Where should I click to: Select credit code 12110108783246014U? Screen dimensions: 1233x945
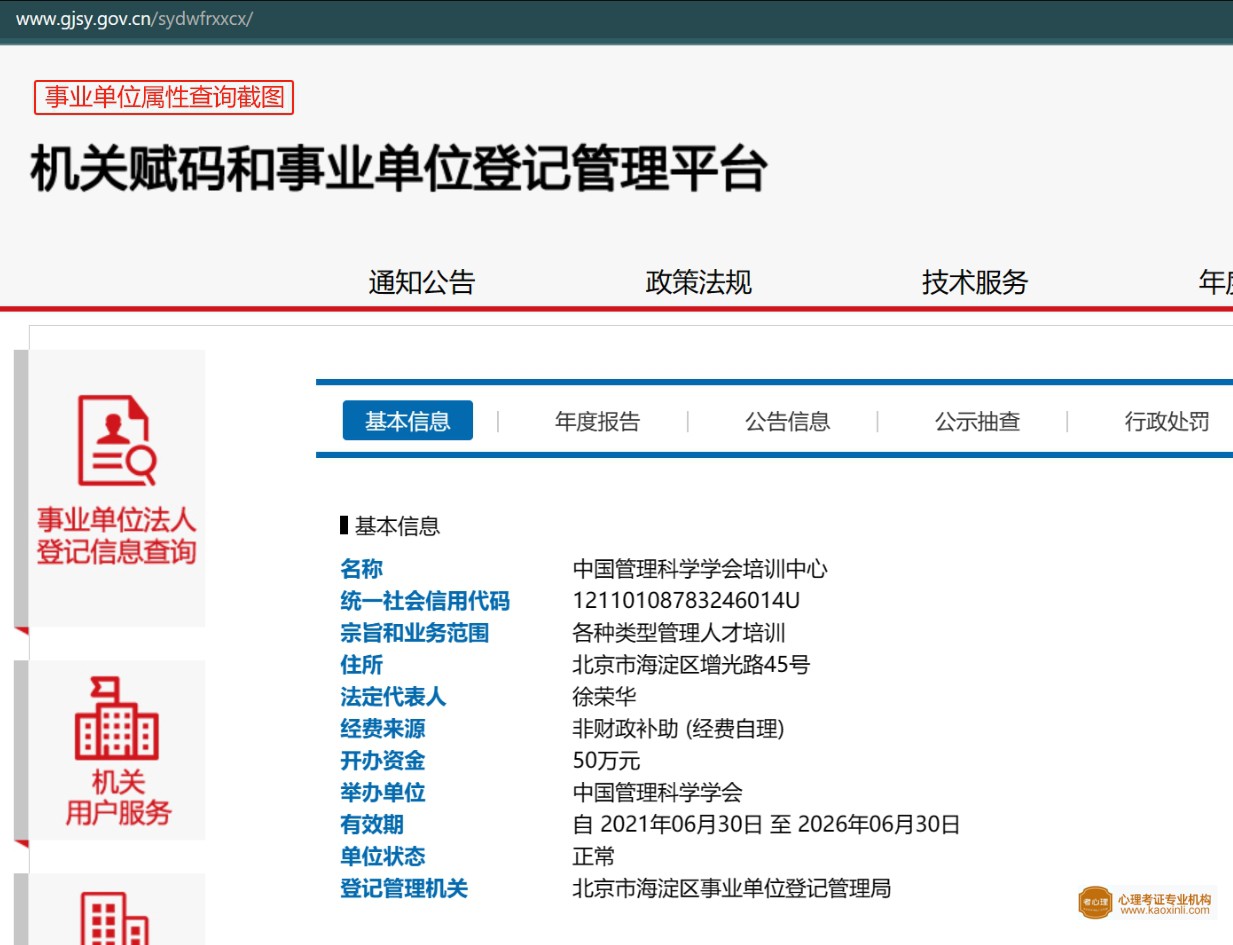pos(686,602)
